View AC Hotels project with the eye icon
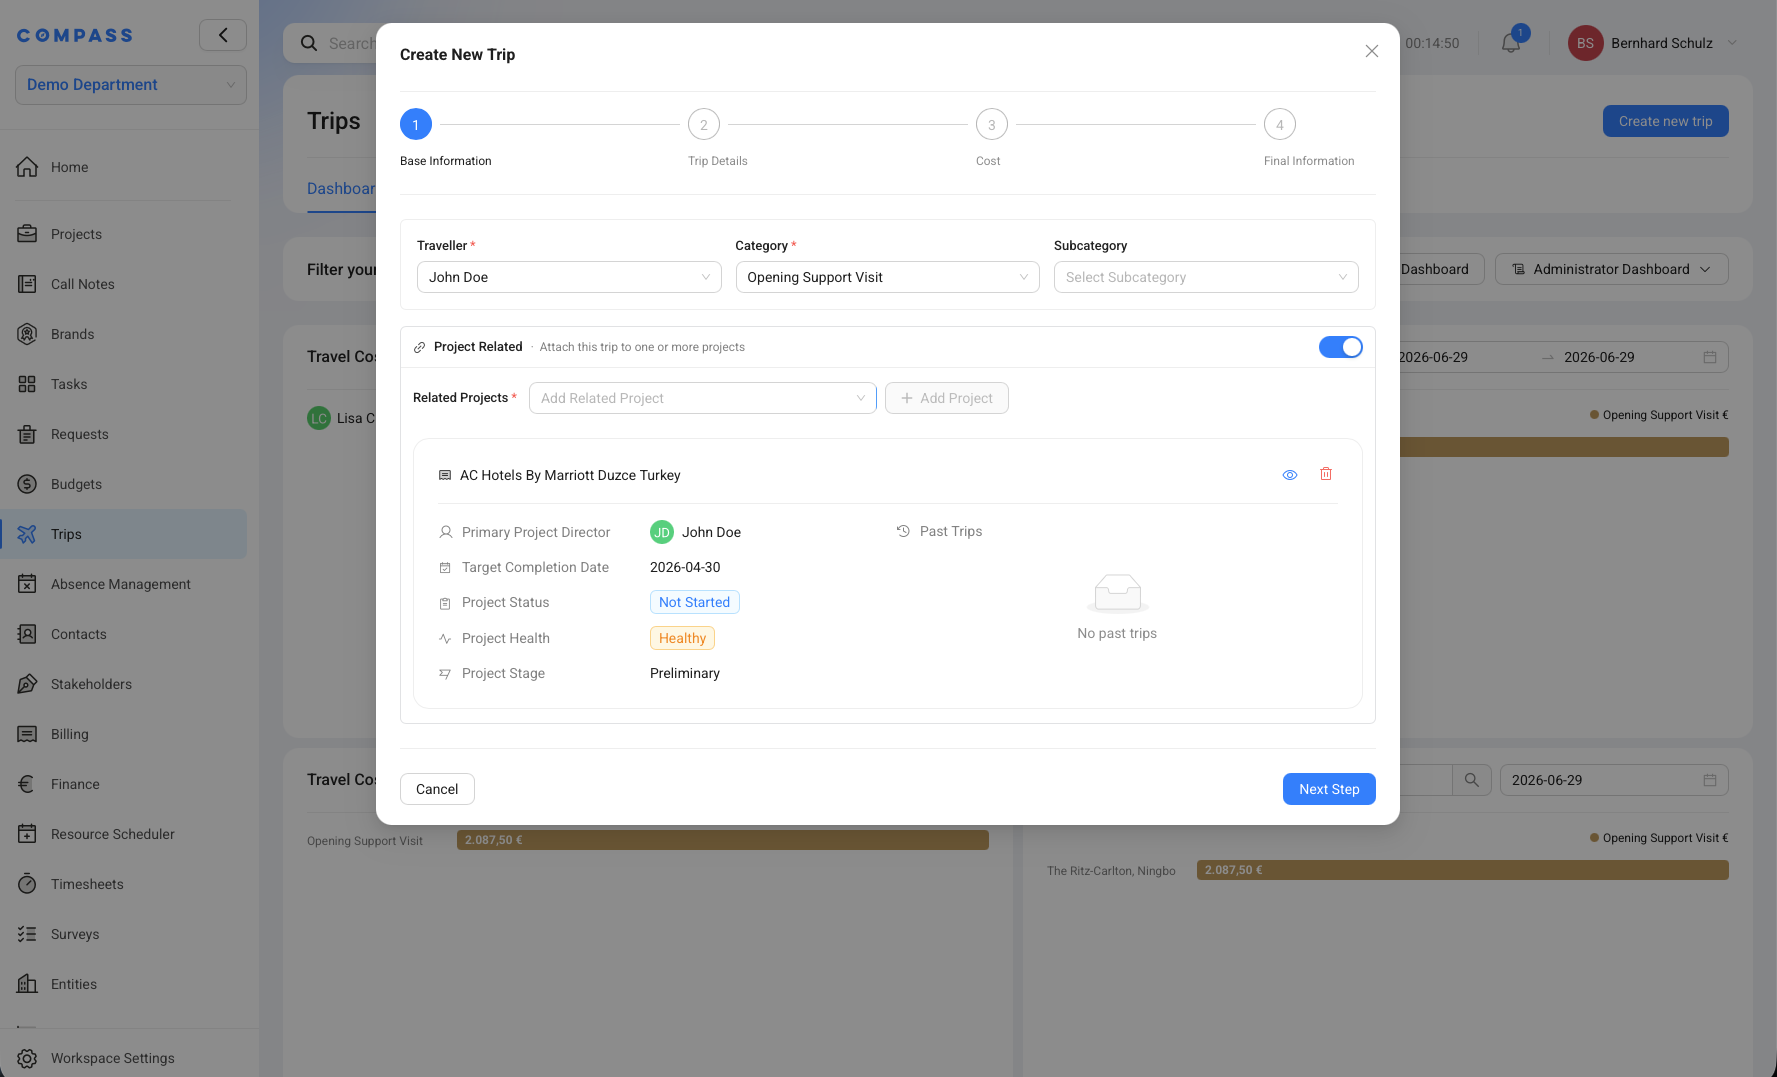The image size is (1777, 1077). pos(1290,475)
